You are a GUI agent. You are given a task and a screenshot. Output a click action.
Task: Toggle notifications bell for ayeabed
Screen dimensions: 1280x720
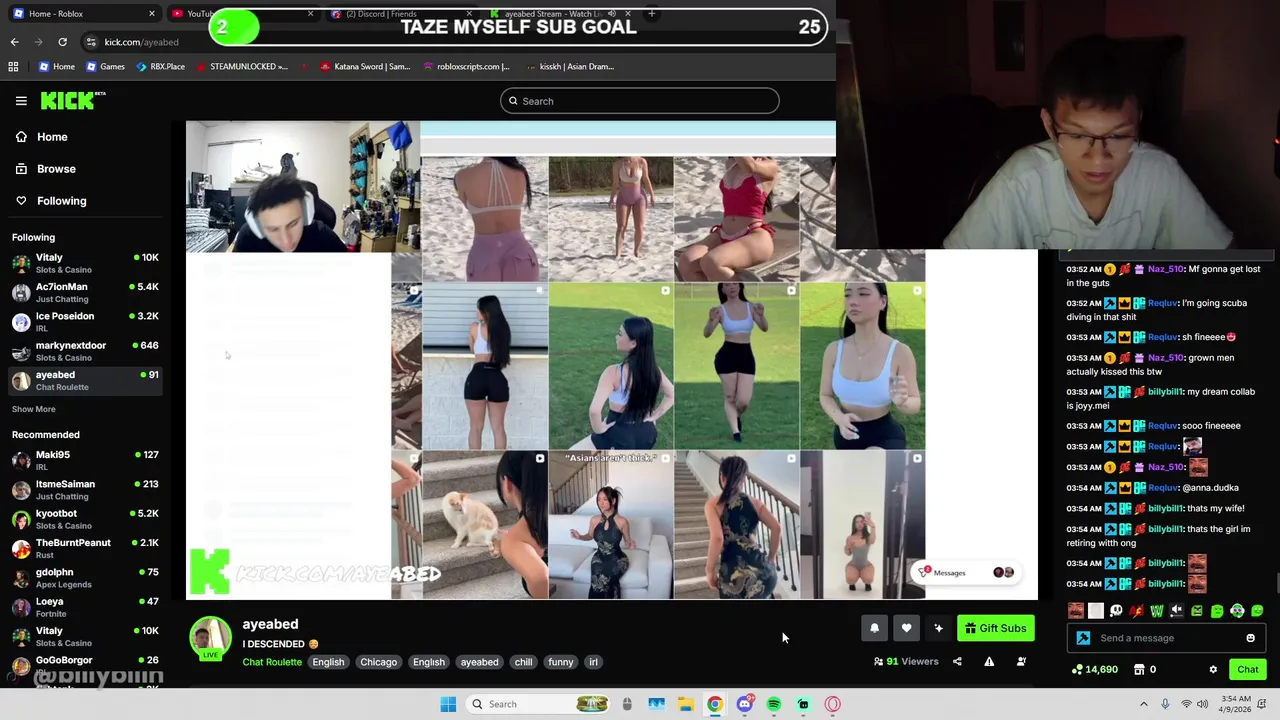point(874,628)
